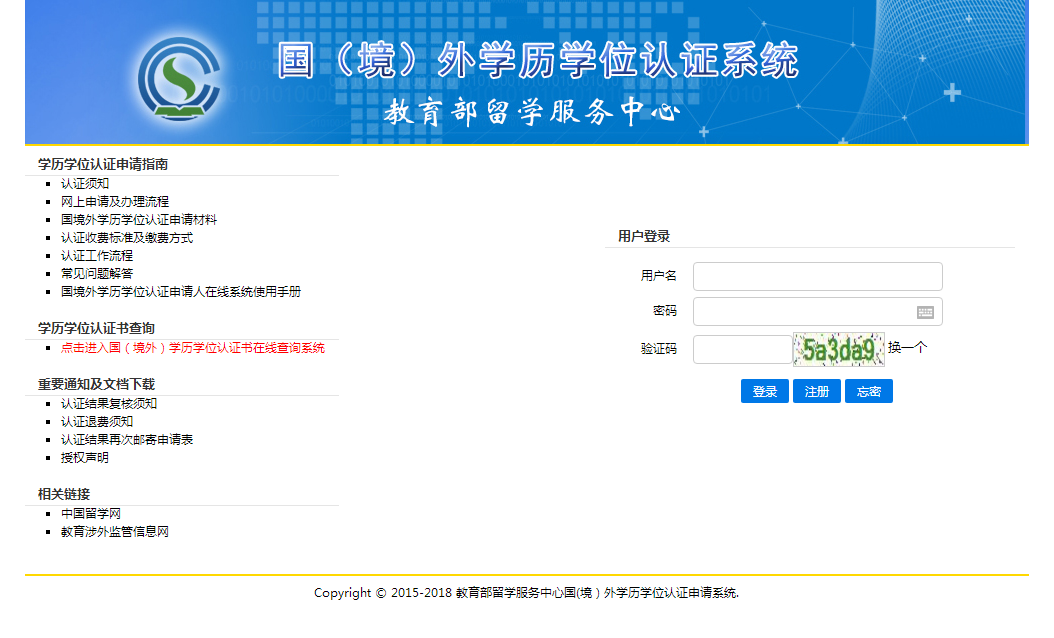Click the 相关链接 section heading
This screenshot has width=1054, height=638.
[64, 494]
